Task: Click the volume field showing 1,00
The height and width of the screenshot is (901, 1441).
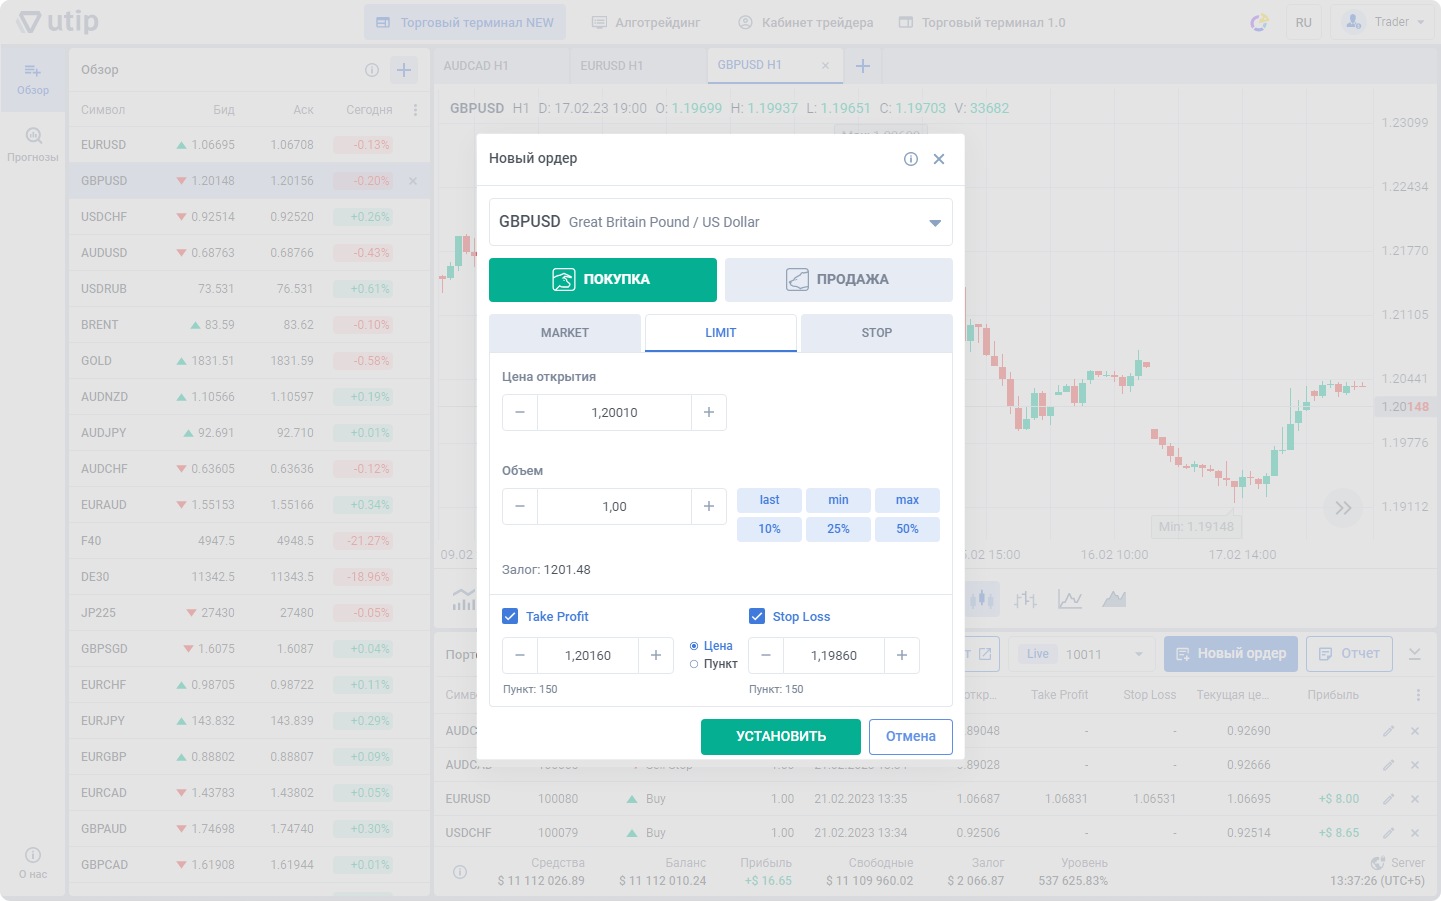Action: click(614, 506)
